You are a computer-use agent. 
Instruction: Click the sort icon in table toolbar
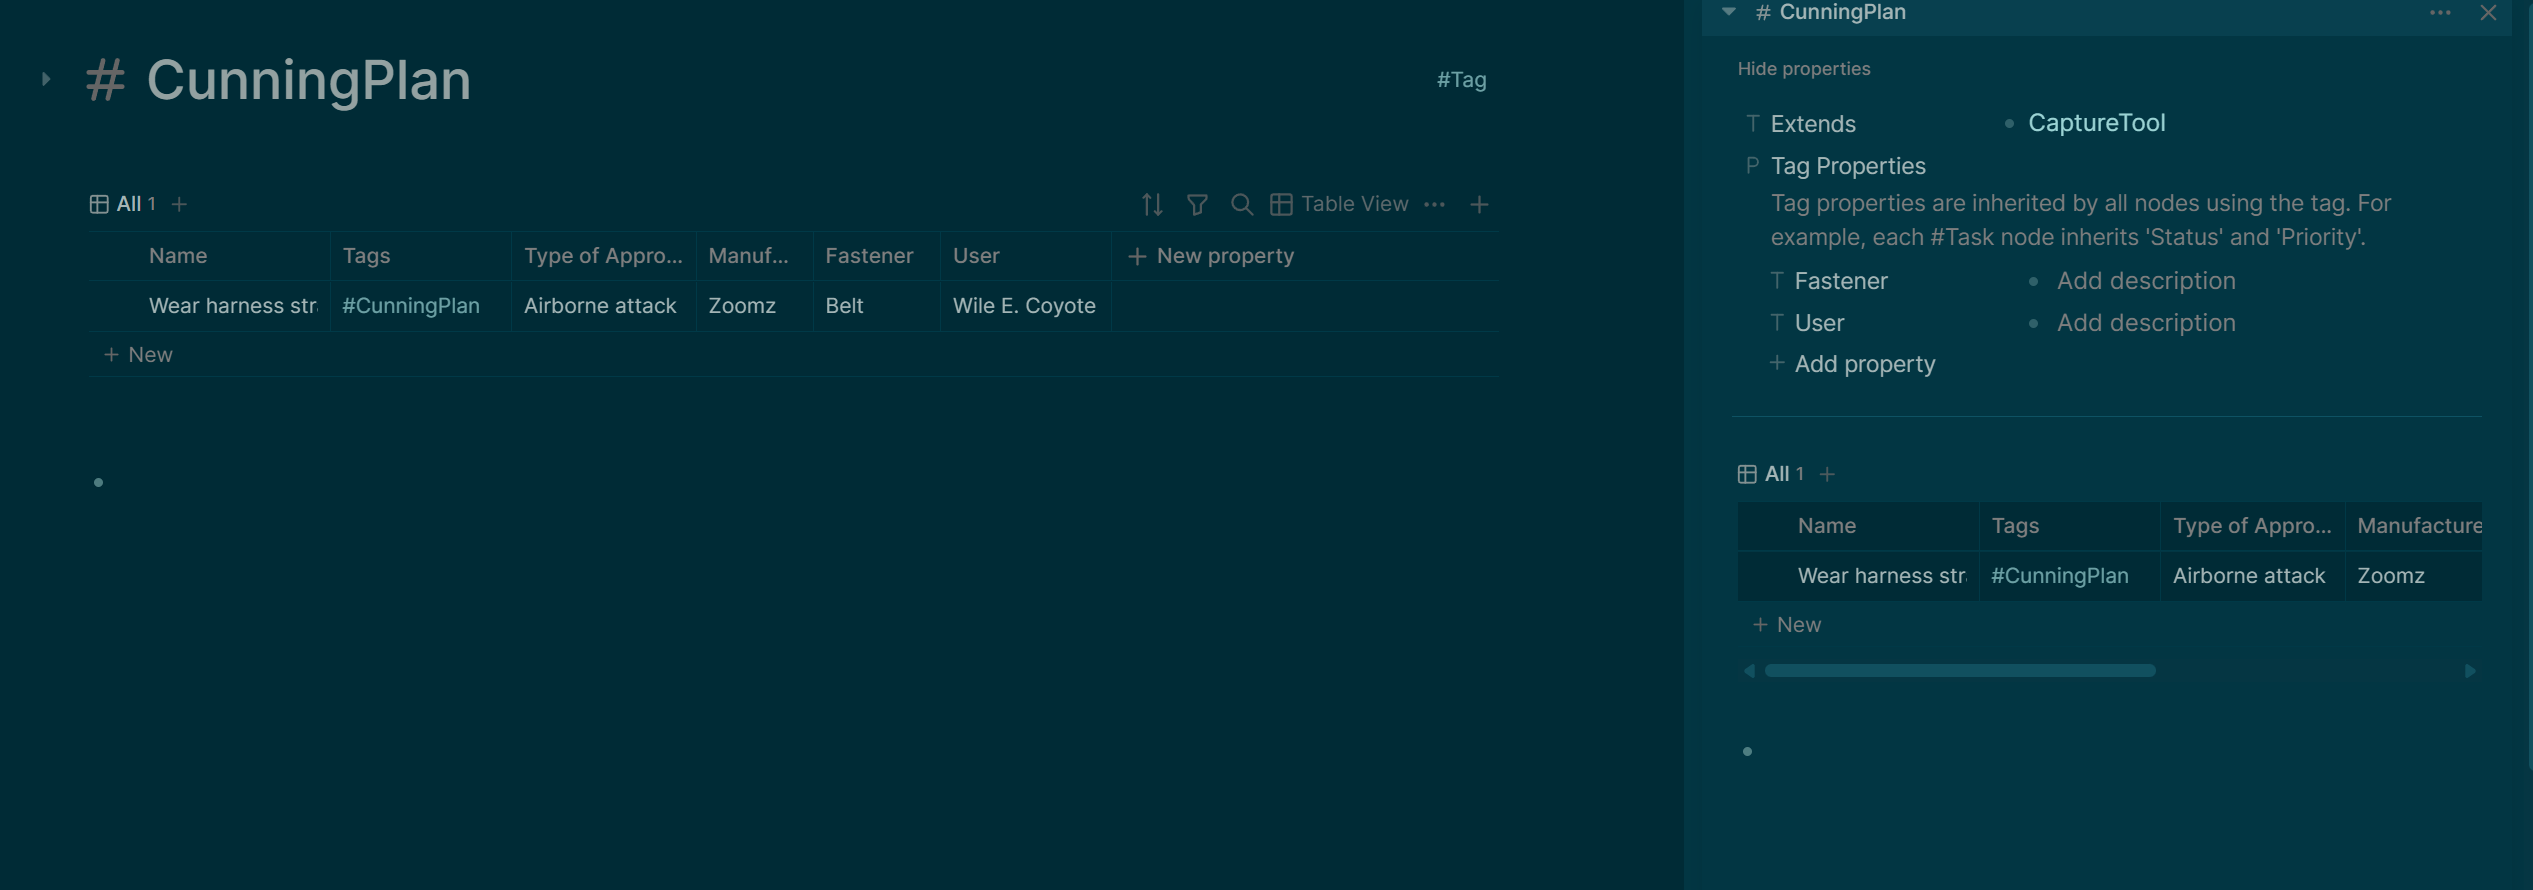click(x=1152, y=205)
